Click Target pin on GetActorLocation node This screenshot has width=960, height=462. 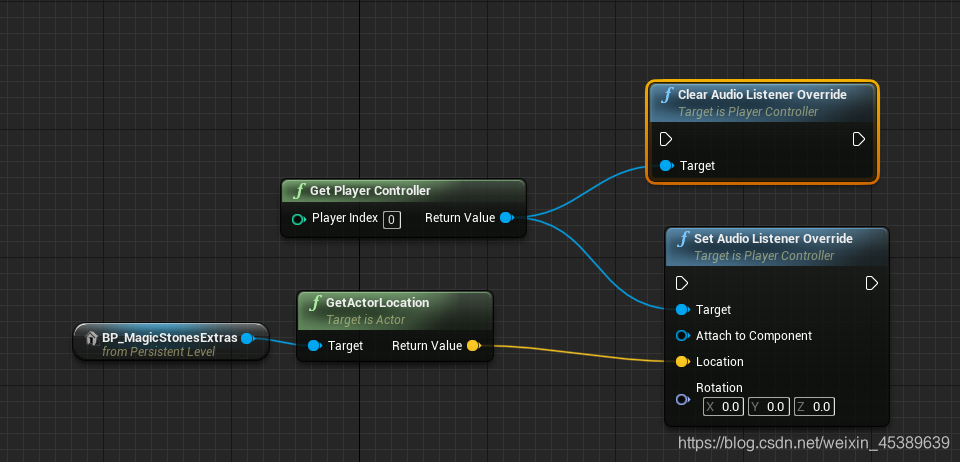(x=315, y=346)
